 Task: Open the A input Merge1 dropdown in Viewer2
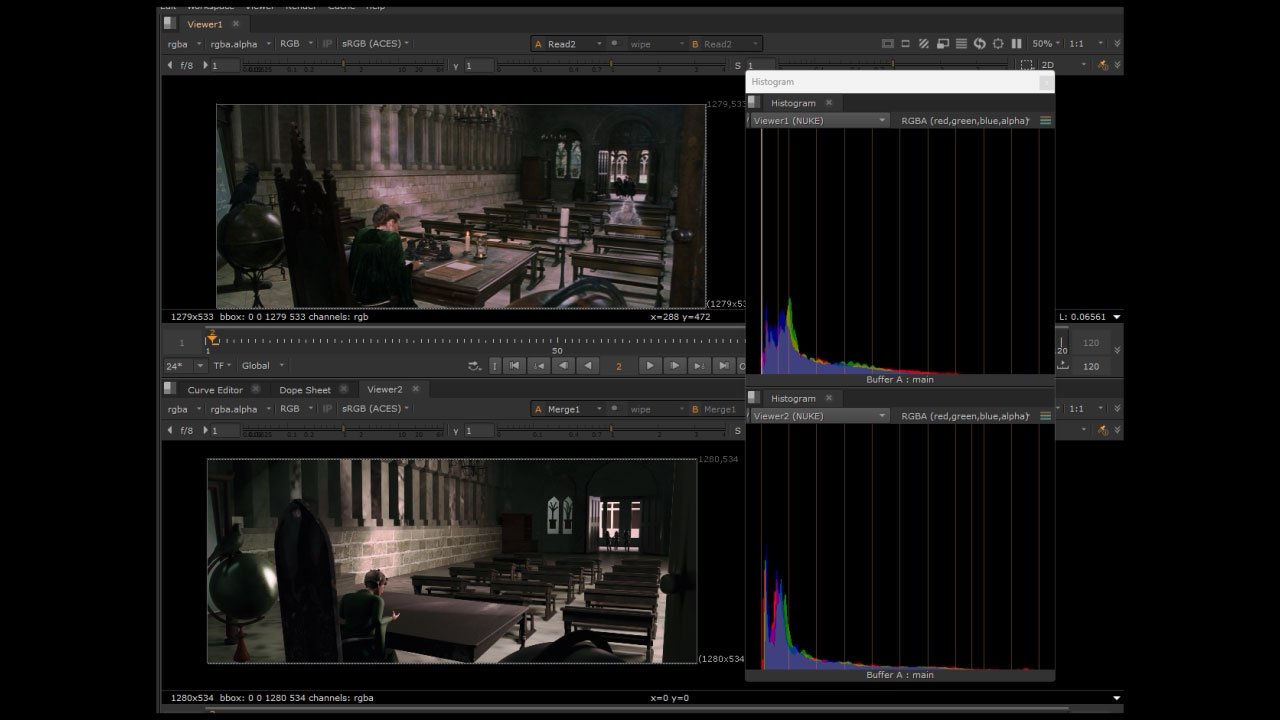pos(568,409)
